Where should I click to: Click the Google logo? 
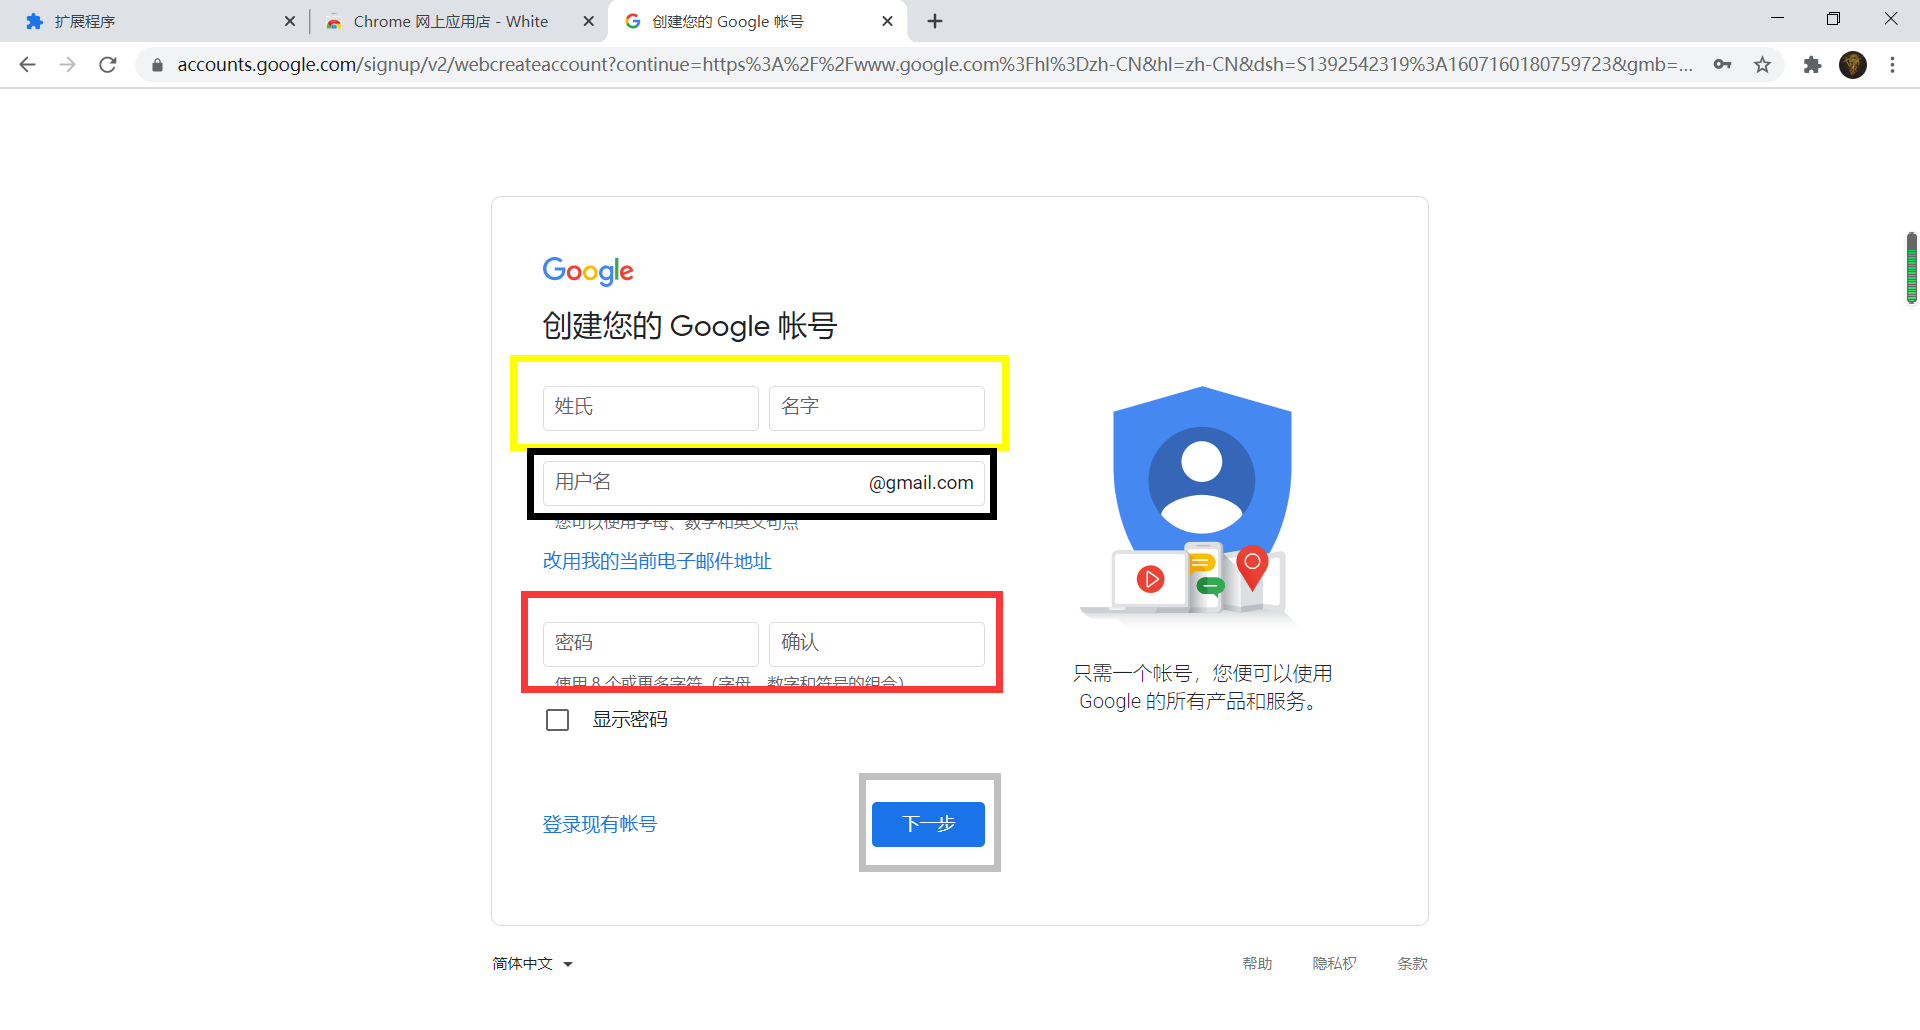(588, 270)
